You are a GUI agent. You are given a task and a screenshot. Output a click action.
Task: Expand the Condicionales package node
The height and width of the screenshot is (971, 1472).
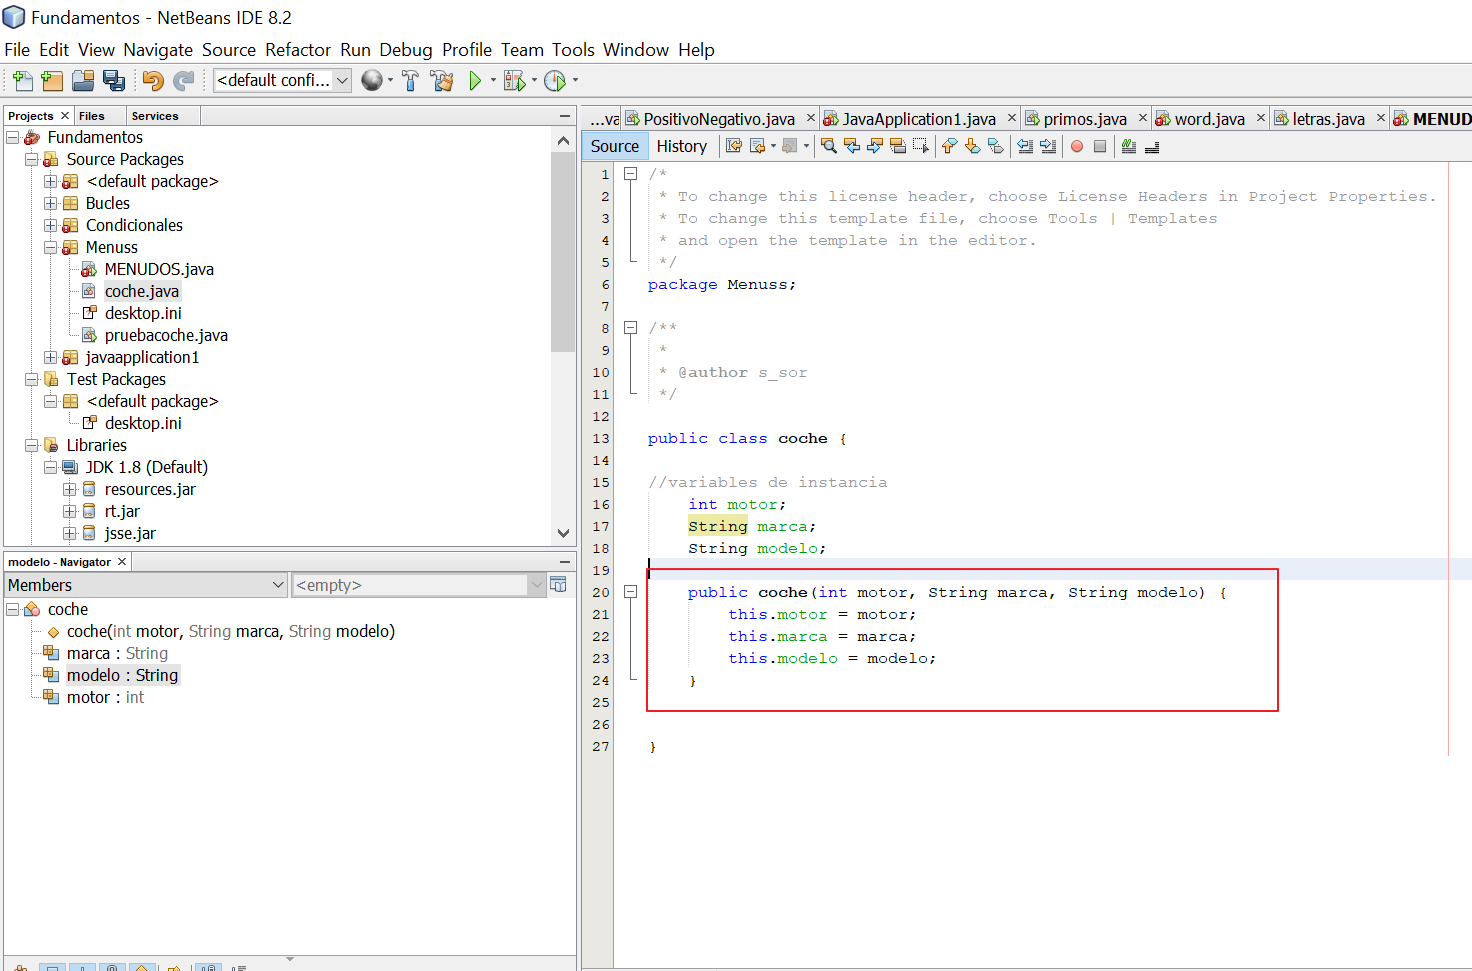point(50,225)
